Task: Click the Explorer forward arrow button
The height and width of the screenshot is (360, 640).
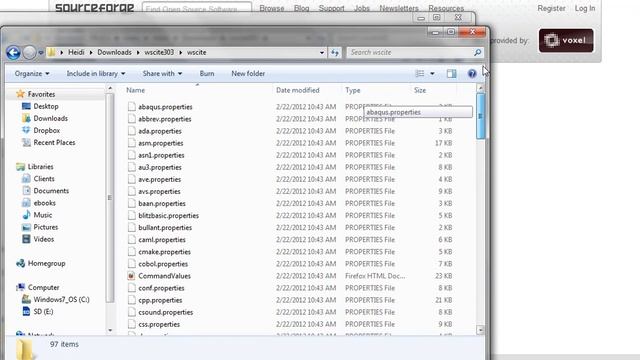Action: [x=29, y=53]
